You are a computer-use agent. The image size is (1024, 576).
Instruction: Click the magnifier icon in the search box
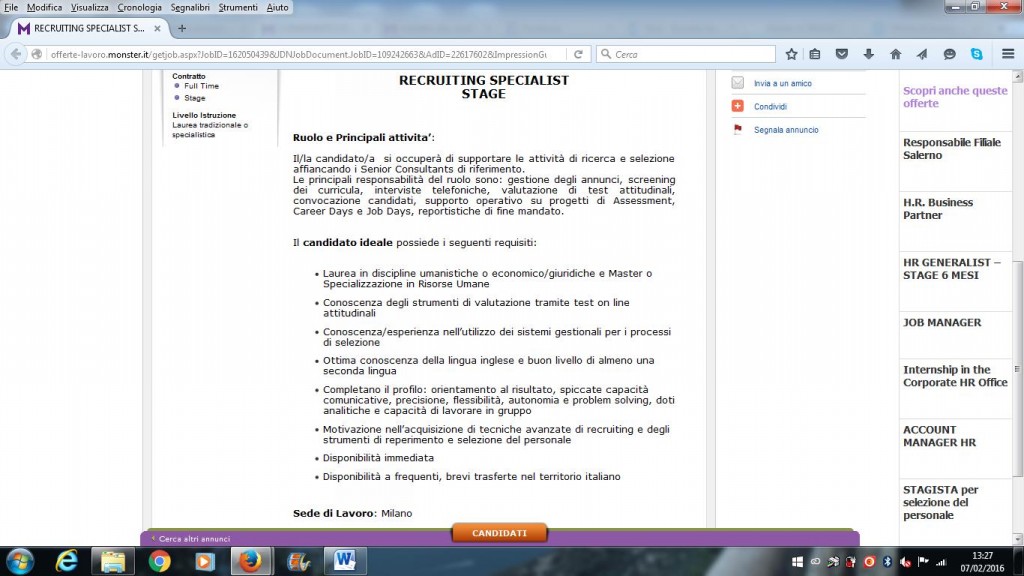(605, 54)
